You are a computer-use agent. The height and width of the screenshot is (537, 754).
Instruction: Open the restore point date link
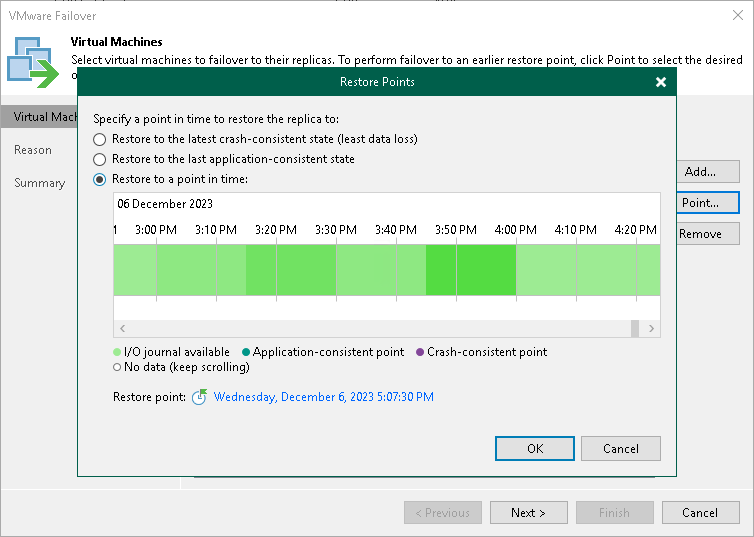pyautogui.click(x=324, y=397)
